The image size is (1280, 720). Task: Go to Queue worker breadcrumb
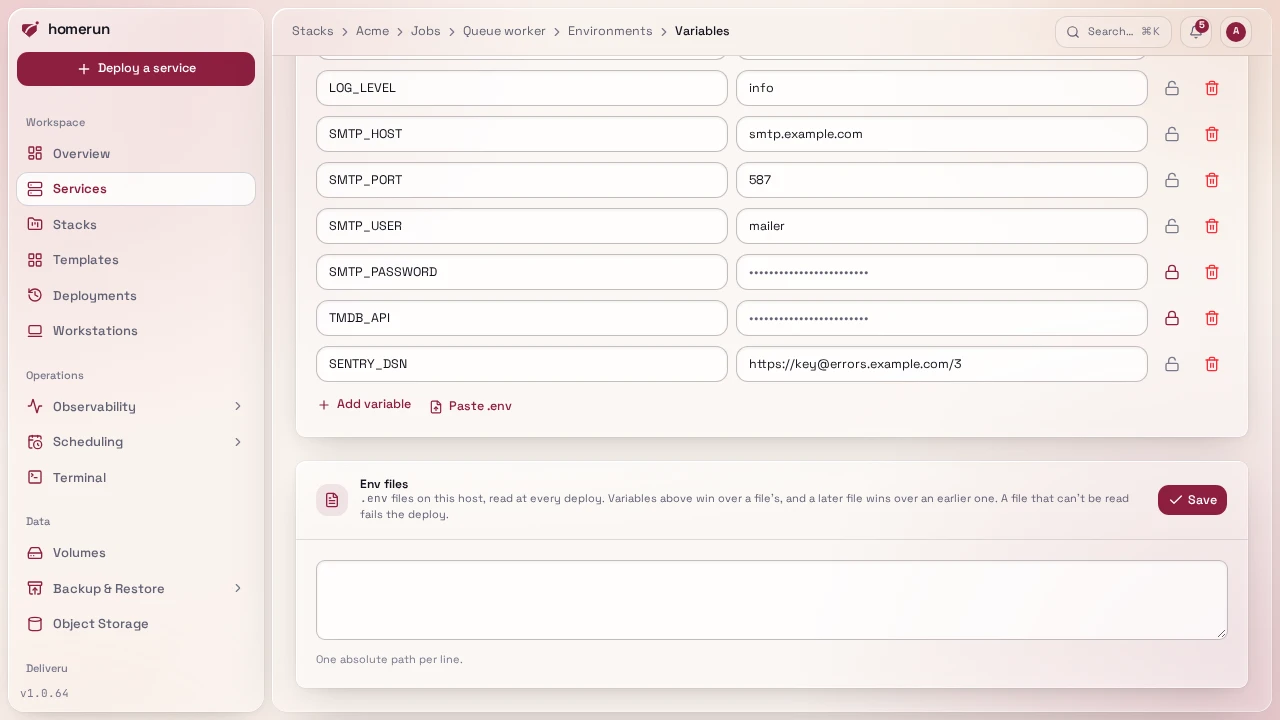pyautogui.click(x=504, y=31)
